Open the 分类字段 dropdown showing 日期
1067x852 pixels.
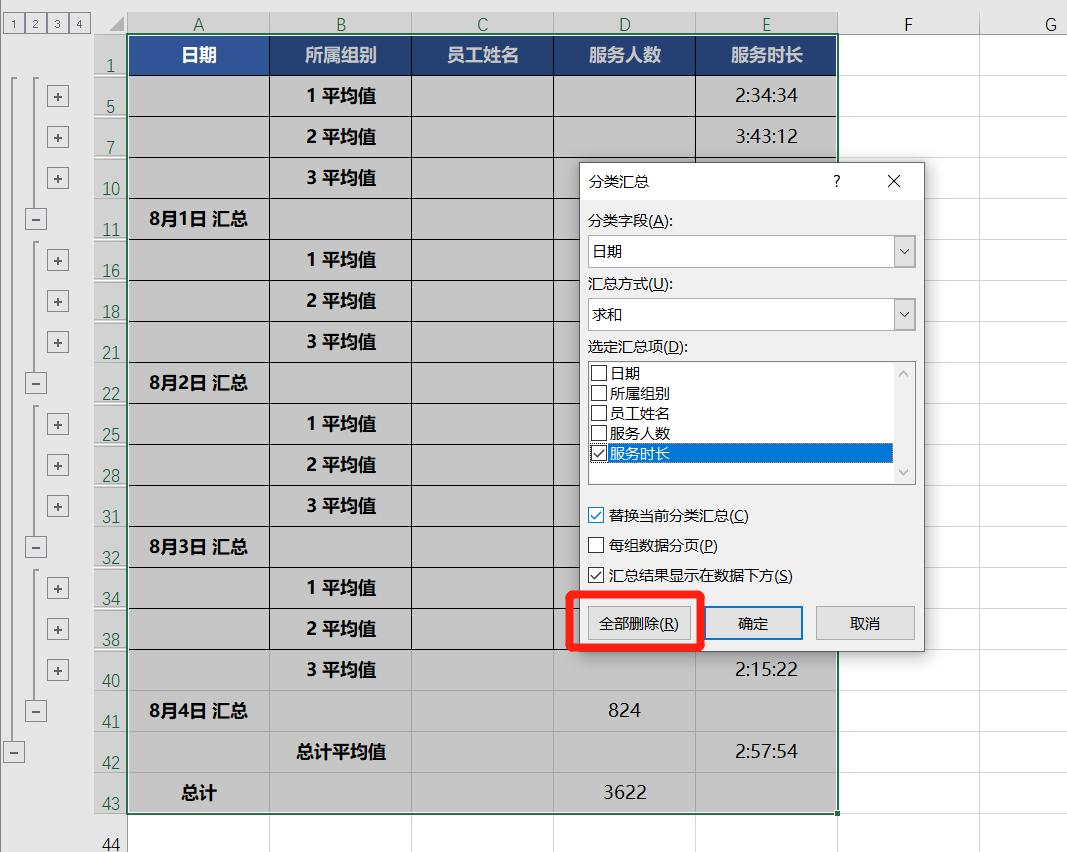click(x=904, y=251)
